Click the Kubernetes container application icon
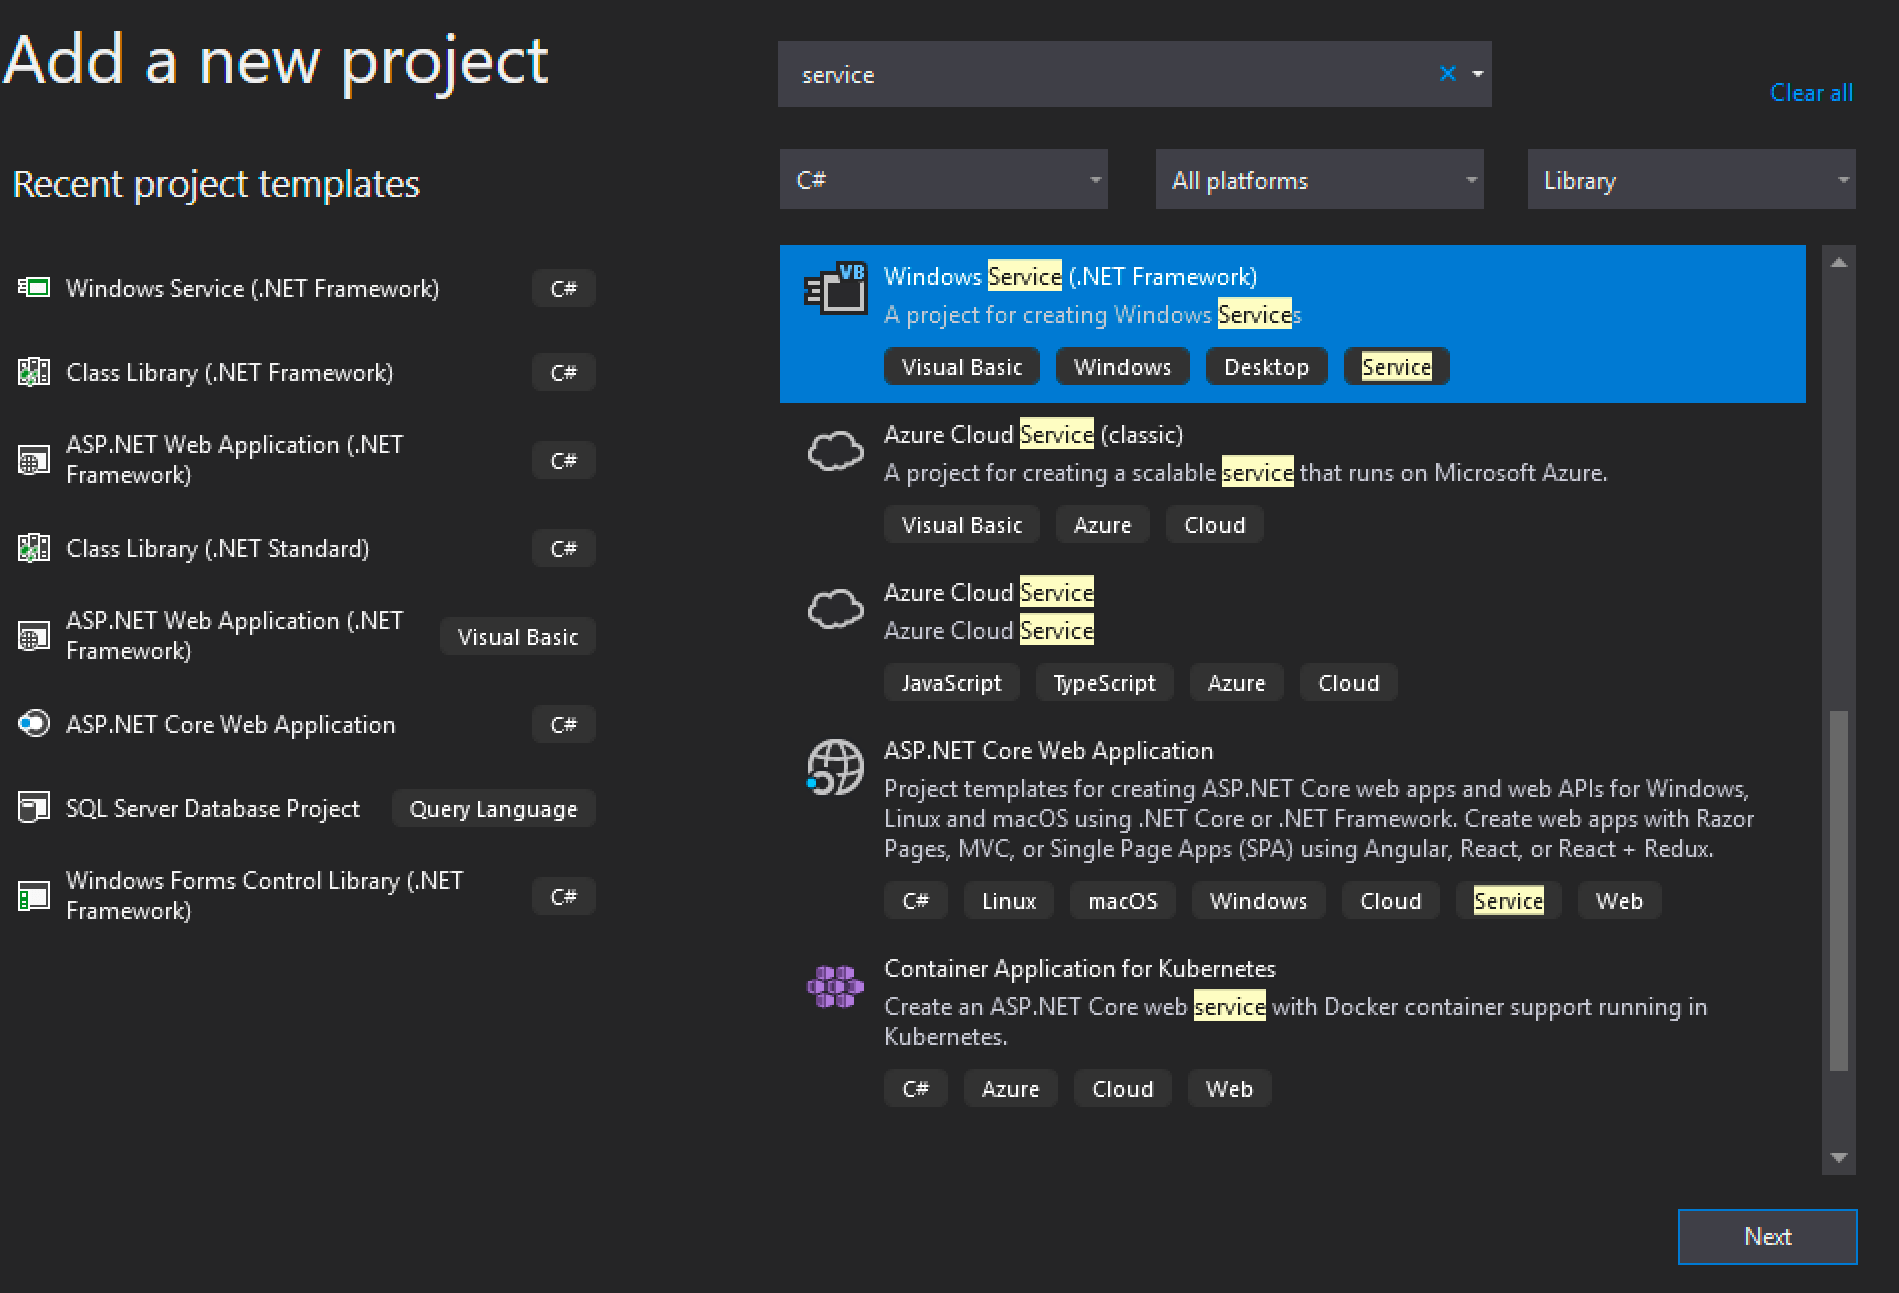 pos(835,987)
